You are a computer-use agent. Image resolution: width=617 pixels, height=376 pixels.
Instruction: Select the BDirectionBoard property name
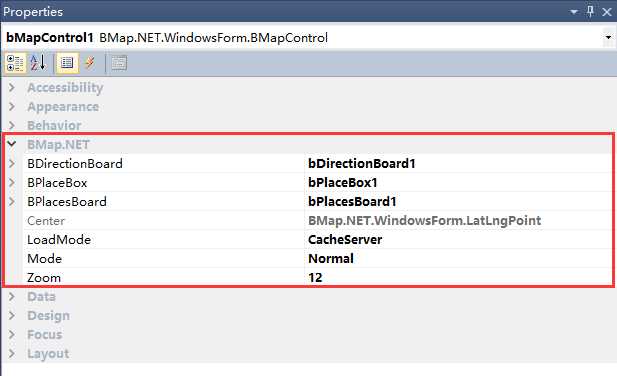click(x=75, y=163)
